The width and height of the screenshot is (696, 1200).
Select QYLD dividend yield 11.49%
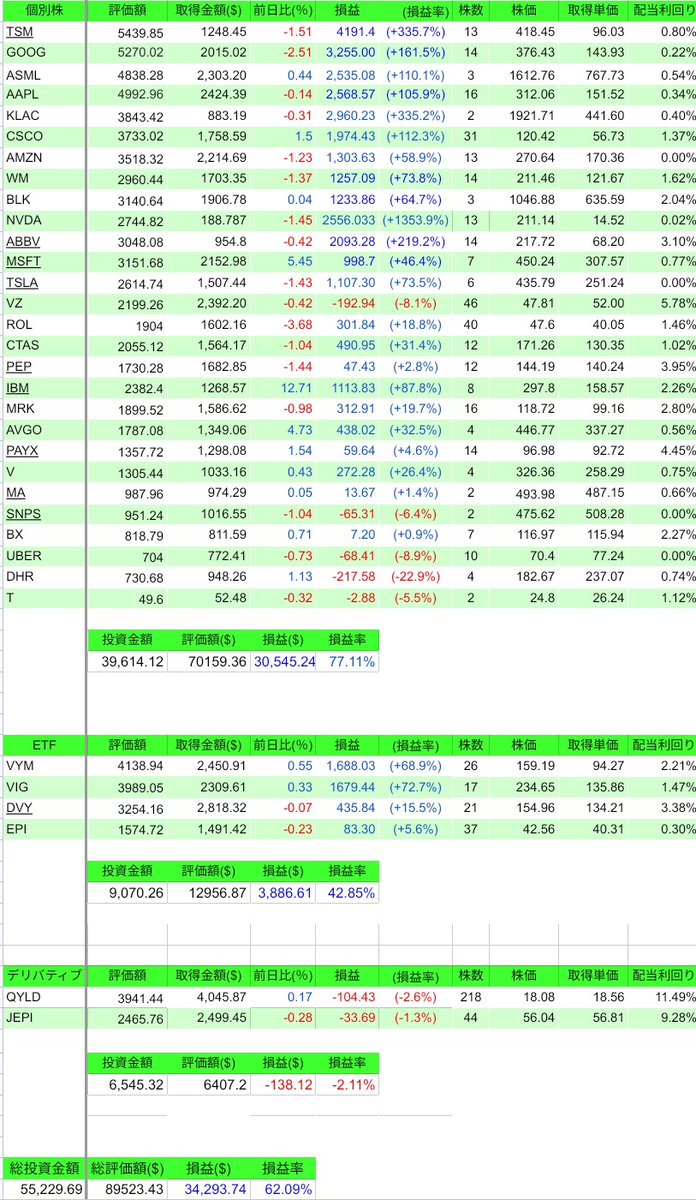click(x=662, y=997)
